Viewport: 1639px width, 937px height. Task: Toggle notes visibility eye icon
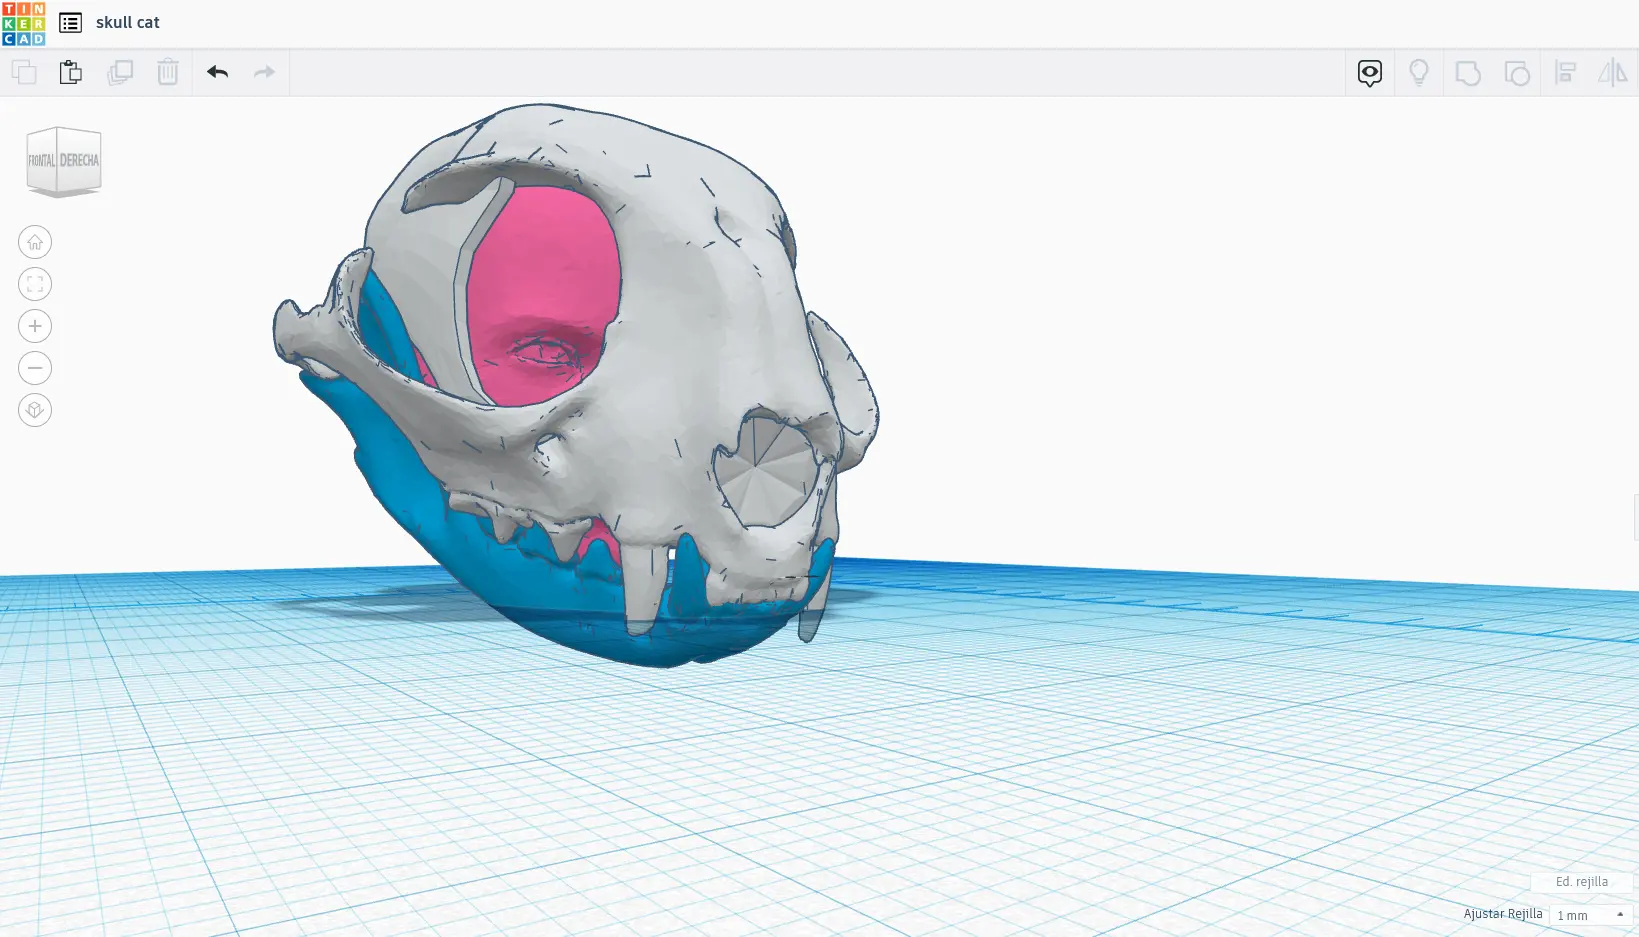click(1369, 73)
